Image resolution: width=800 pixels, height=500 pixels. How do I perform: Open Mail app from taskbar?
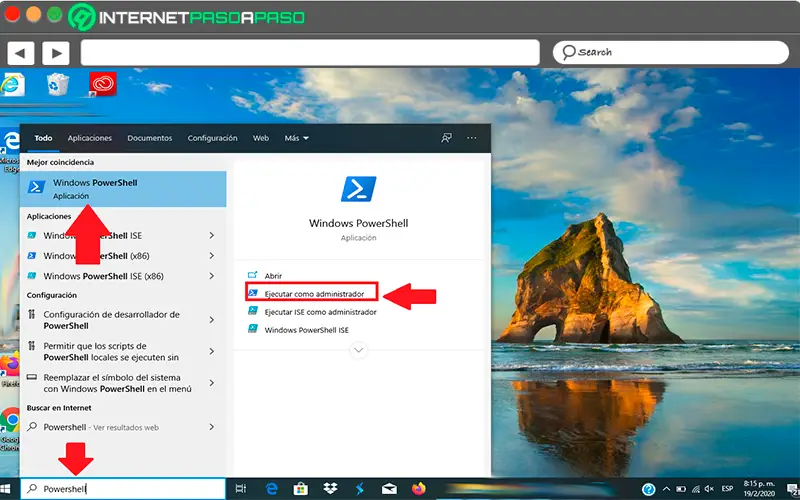click(389, 489)
